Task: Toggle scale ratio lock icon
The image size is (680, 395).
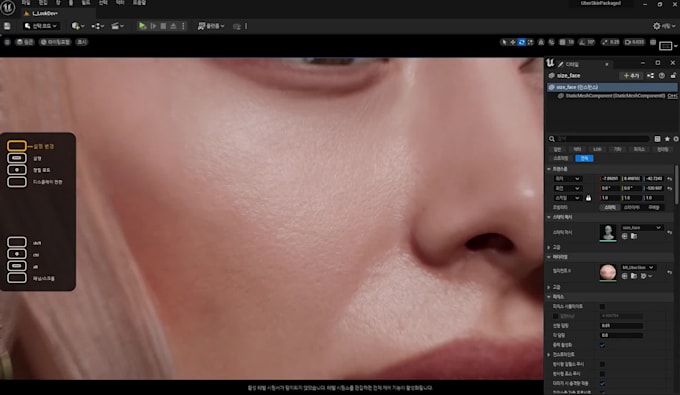Action: [588, 198]
